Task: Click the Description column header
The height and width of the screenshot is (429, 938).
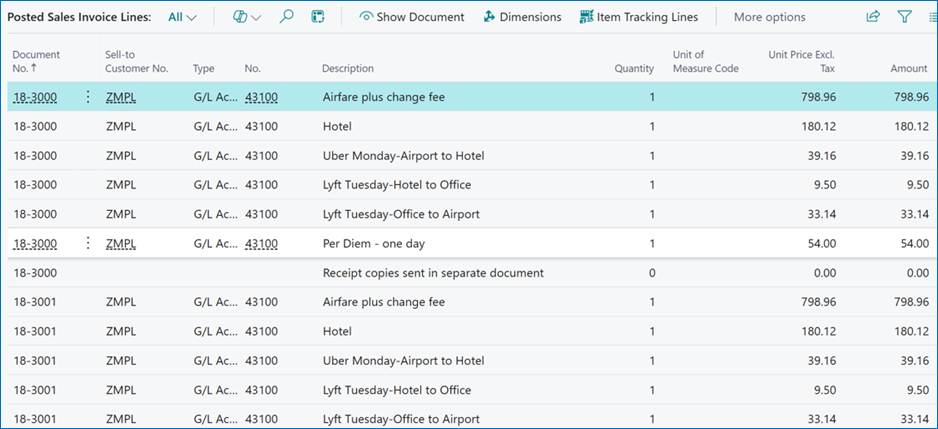Action: point(348,68)
